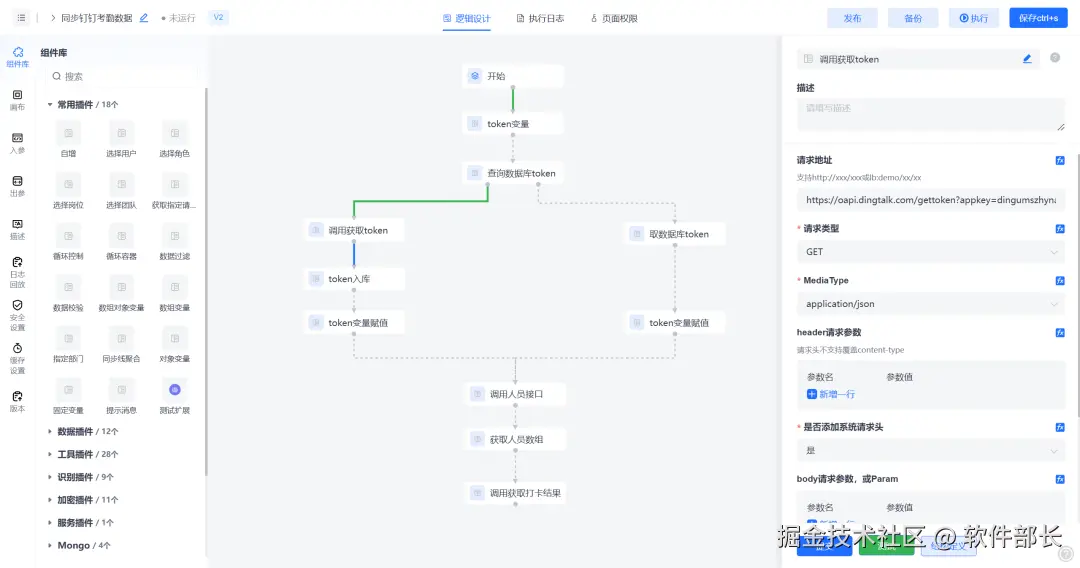
Task: Switch to the 页面权限 tab
Action: pos(613,18)
